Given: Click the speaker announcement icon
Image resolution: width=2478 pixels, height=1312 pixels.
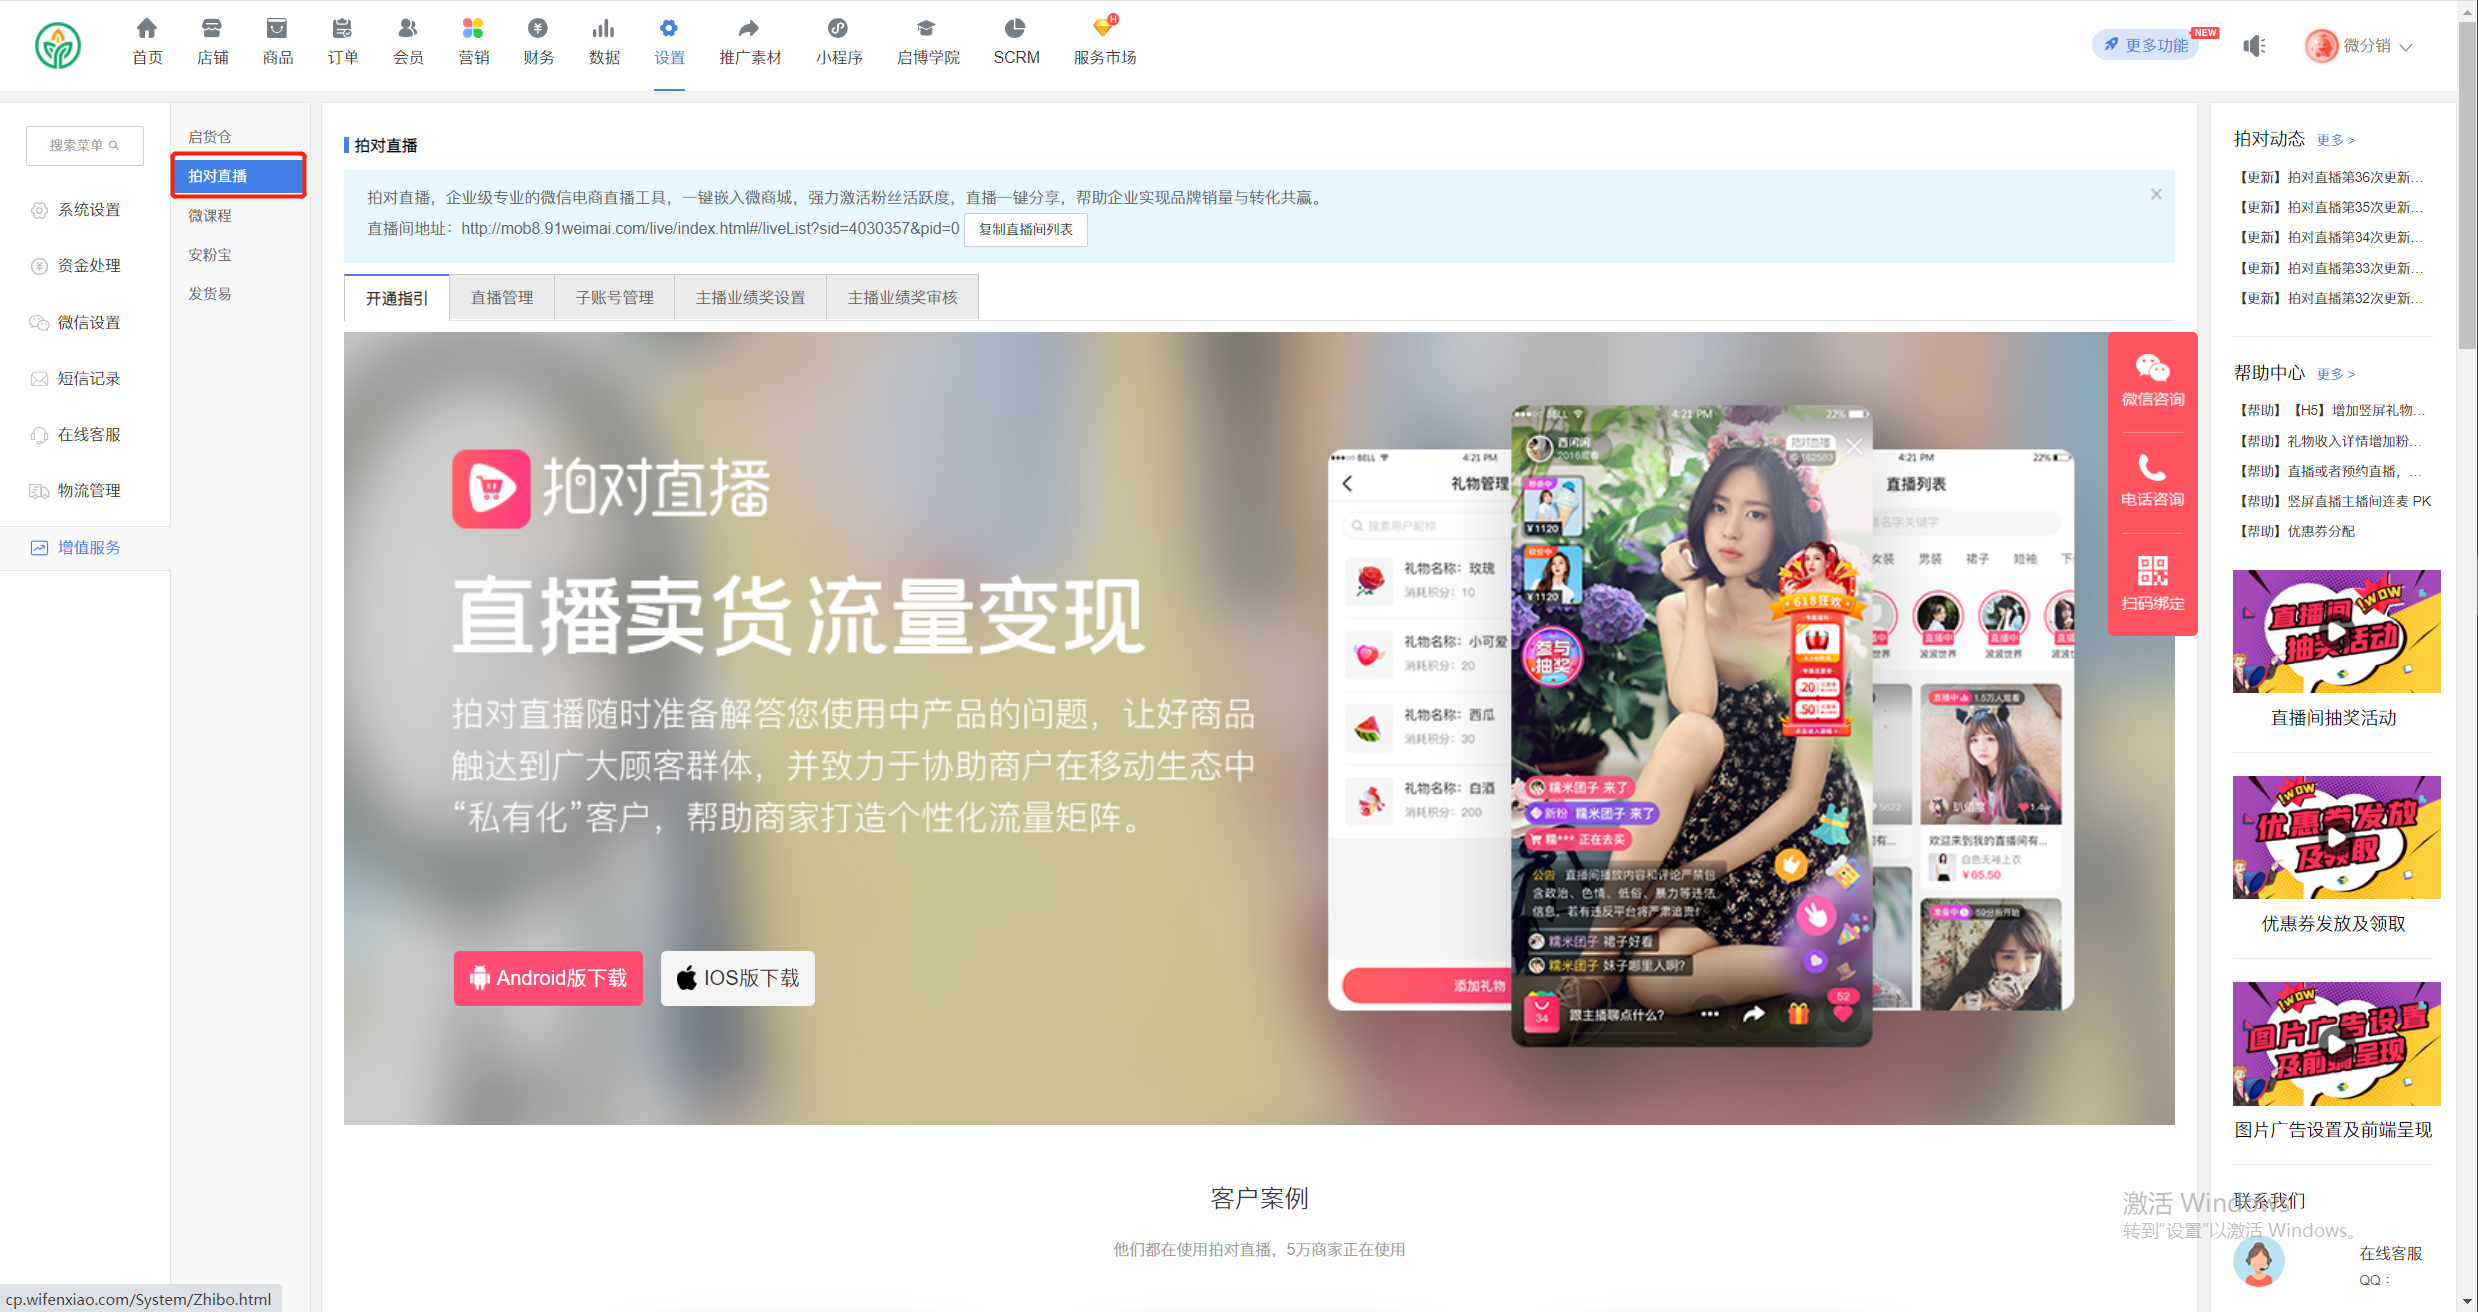Looking at the screenshot, I should click(2254, 46).
